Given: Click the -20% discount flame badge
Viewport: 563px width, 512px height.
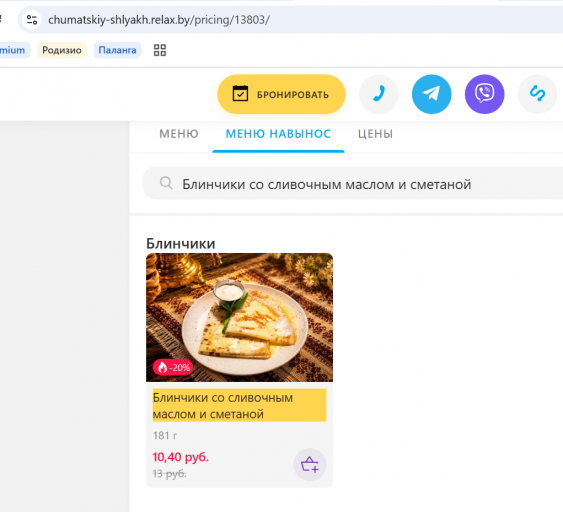Looking at the screenshot, I should click(173, 367).
